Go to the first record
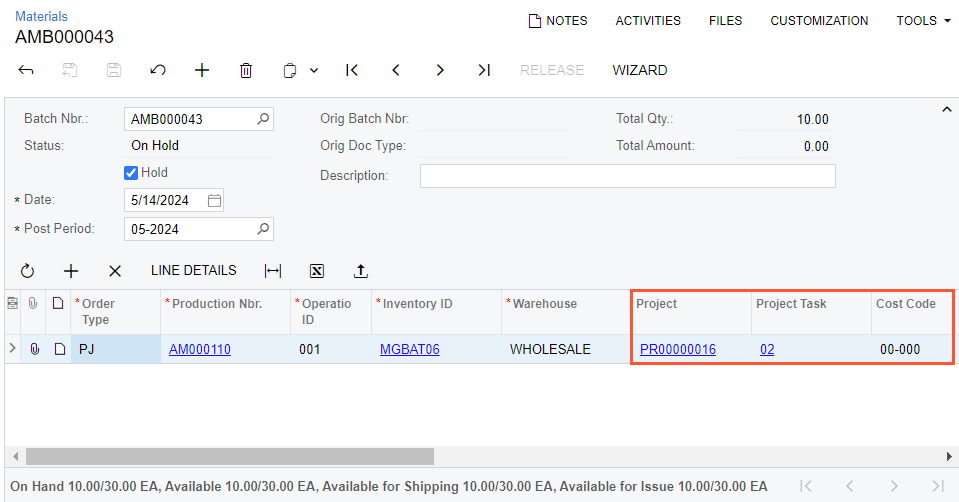The height and width of the screenshot is (502, 959). 352,70
